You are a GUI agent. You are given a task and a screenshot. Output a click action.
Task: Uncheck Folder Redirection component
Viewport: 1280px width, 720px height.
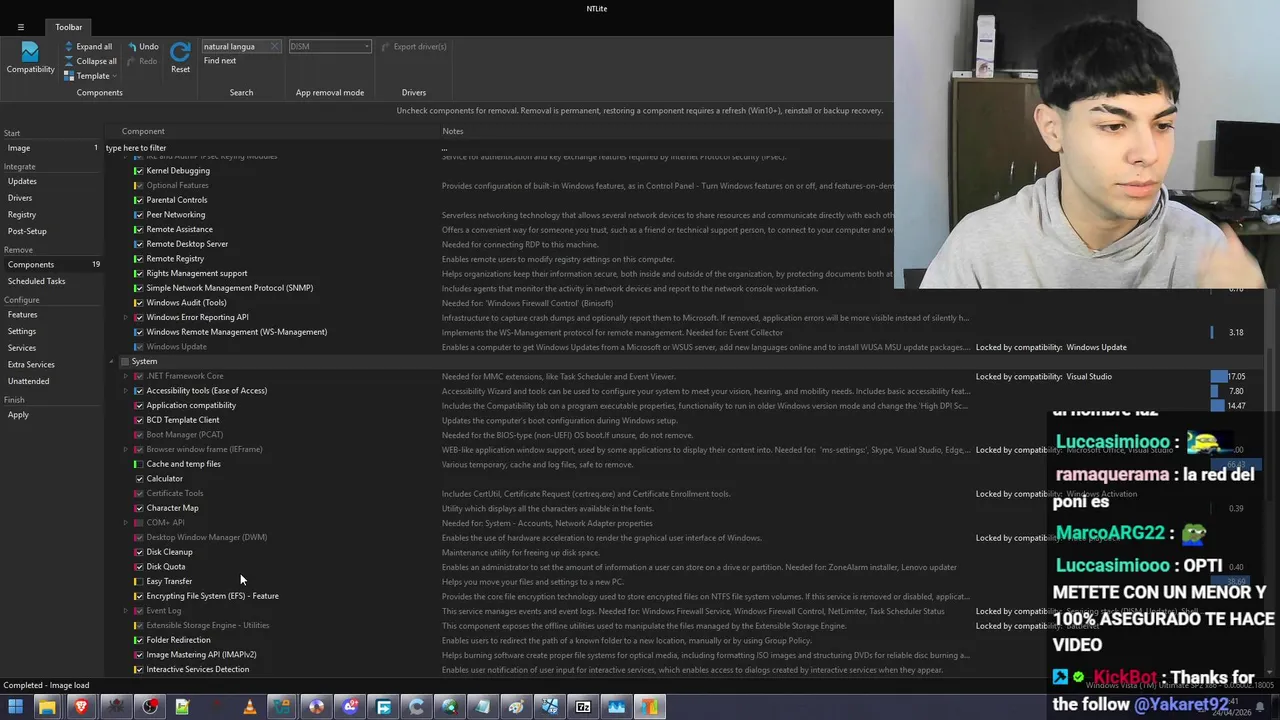point(139,640)
